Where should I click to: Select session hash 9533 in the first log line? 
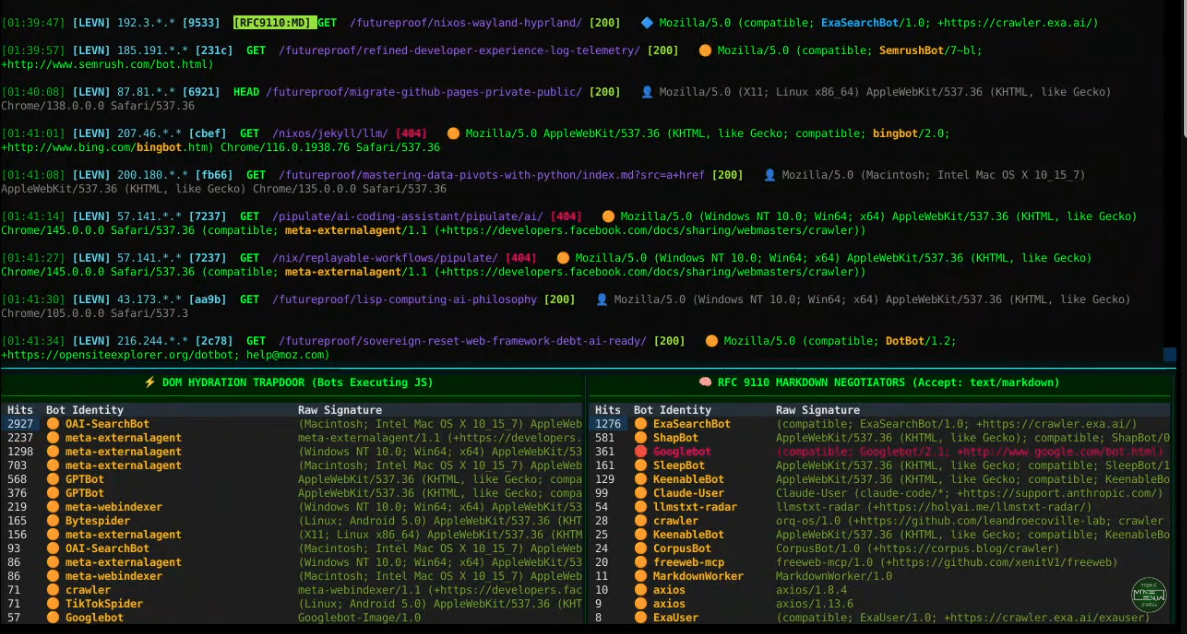click(x=201, y=23)
